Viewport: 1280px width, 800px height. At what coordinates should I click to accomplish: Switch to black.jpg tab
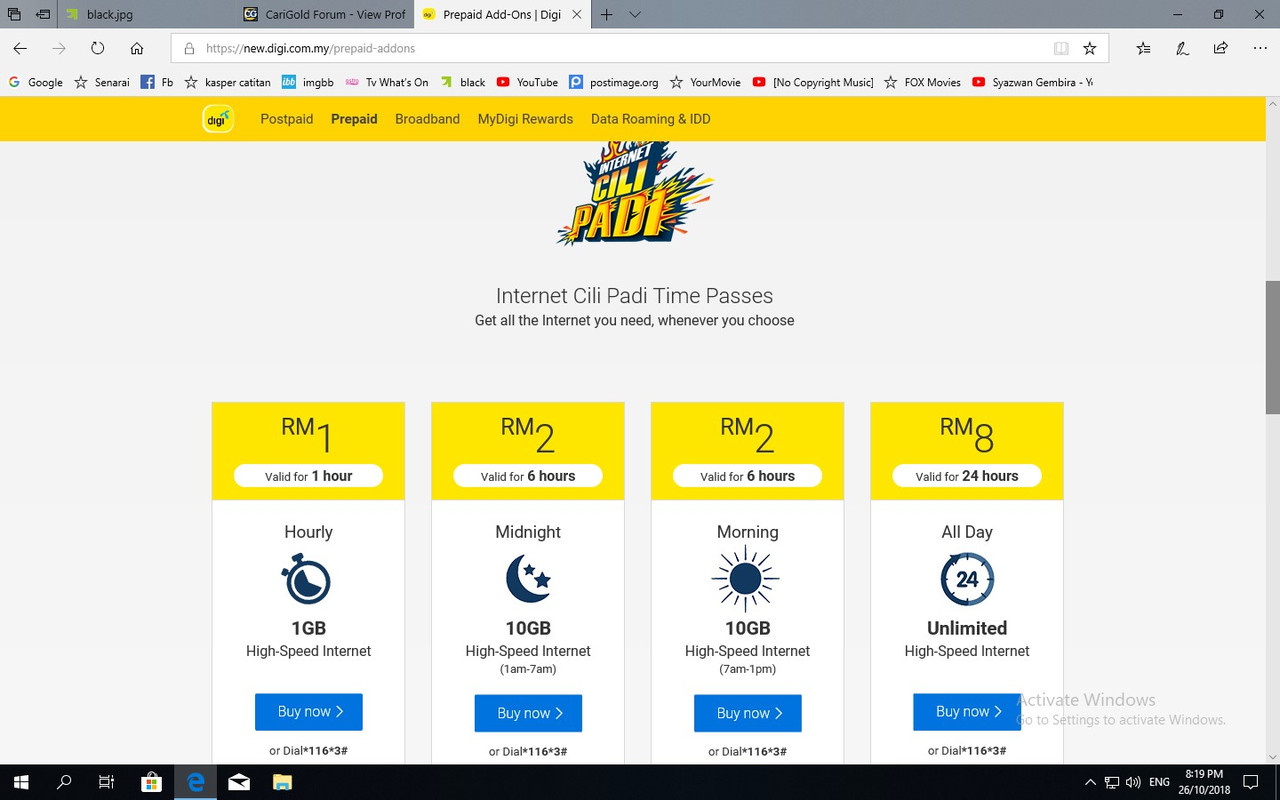147,15
